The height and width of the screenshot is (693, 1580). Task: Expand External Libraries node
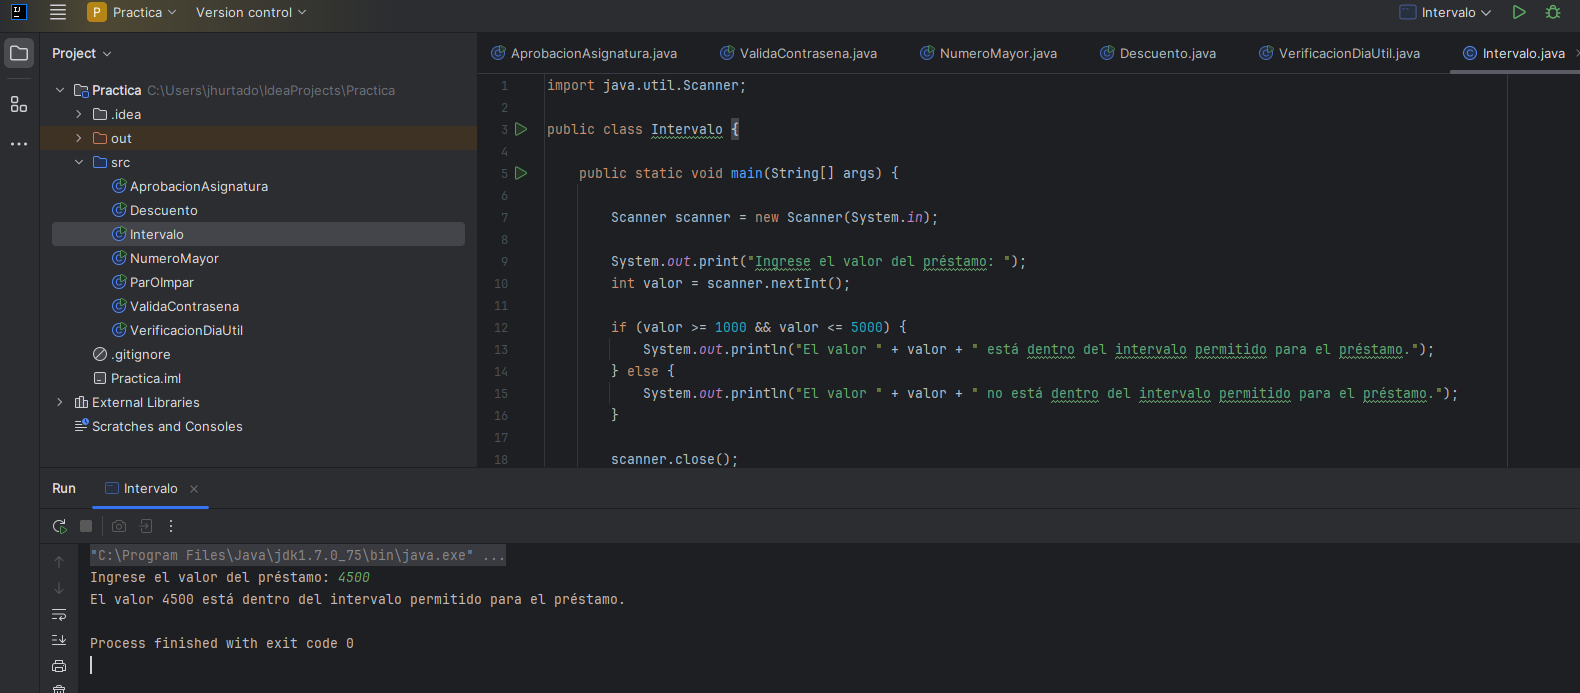pyautogui.click(x=60, y=402)
